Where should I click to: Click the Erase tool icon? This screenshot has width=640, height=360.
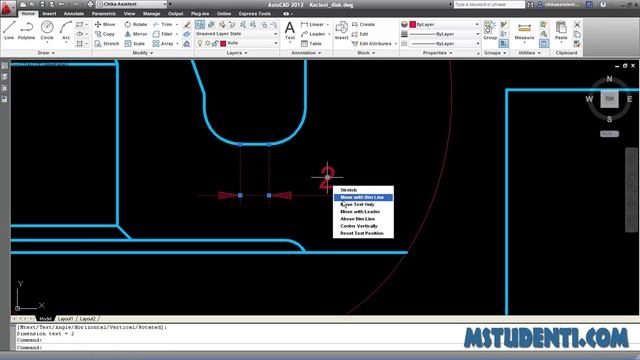tap(187, 24)
